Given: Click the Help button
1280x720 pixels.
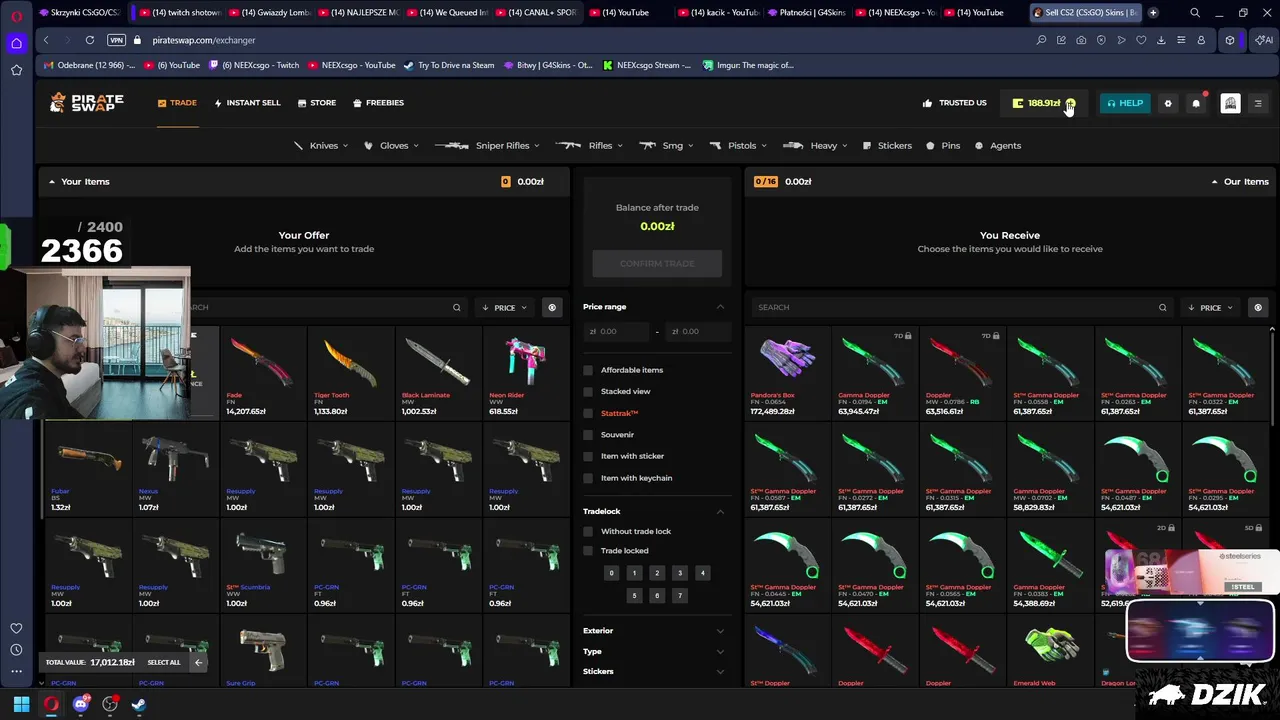Looking at the screenshot, I should coord(1125,103).
